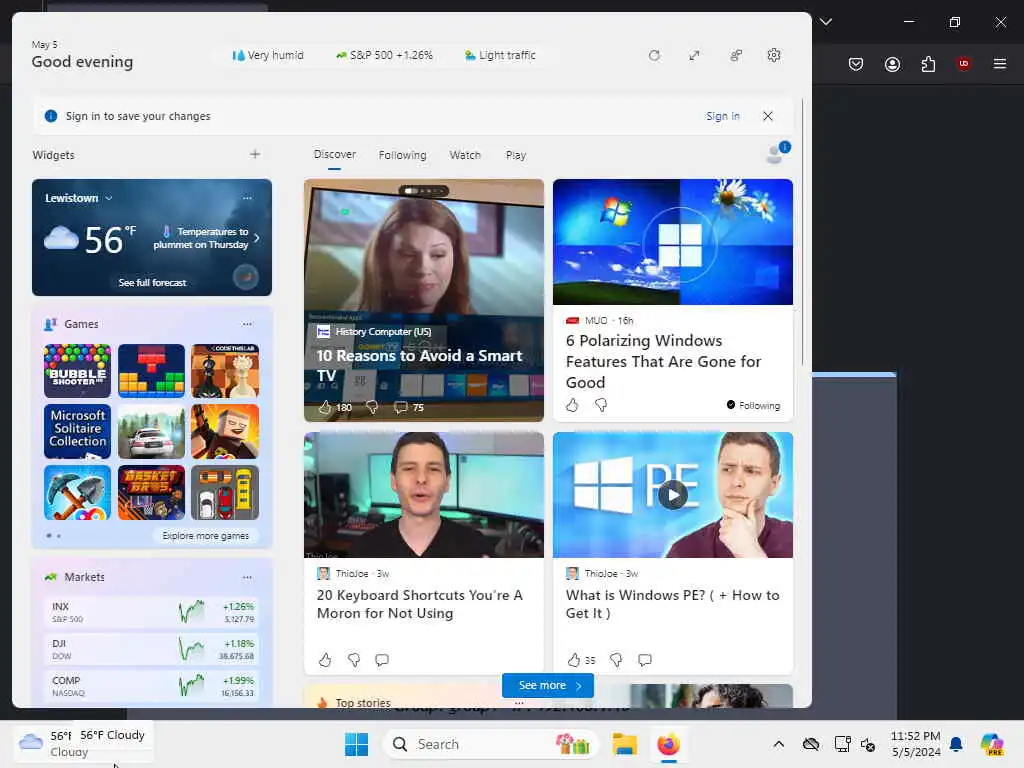Launch the car racing game tile

click(152, 431)
